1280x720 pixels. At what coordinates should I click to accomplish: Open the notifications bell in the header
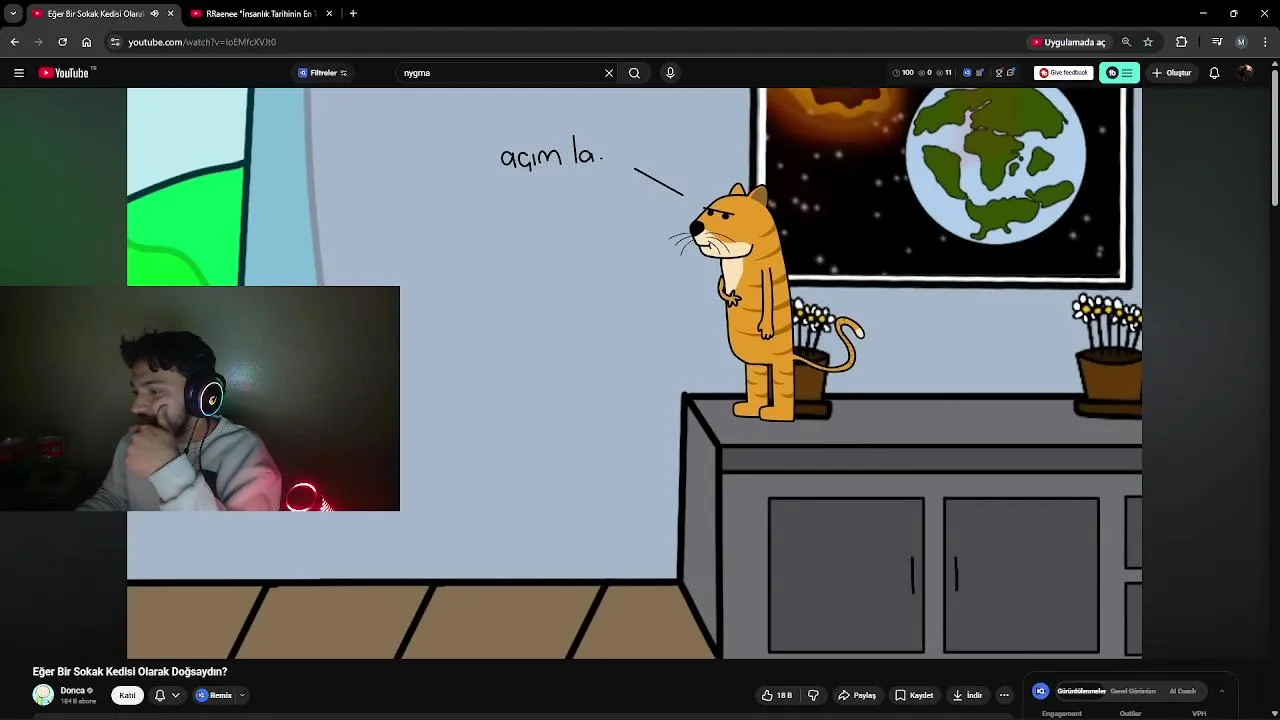[x=1214, y=73]
